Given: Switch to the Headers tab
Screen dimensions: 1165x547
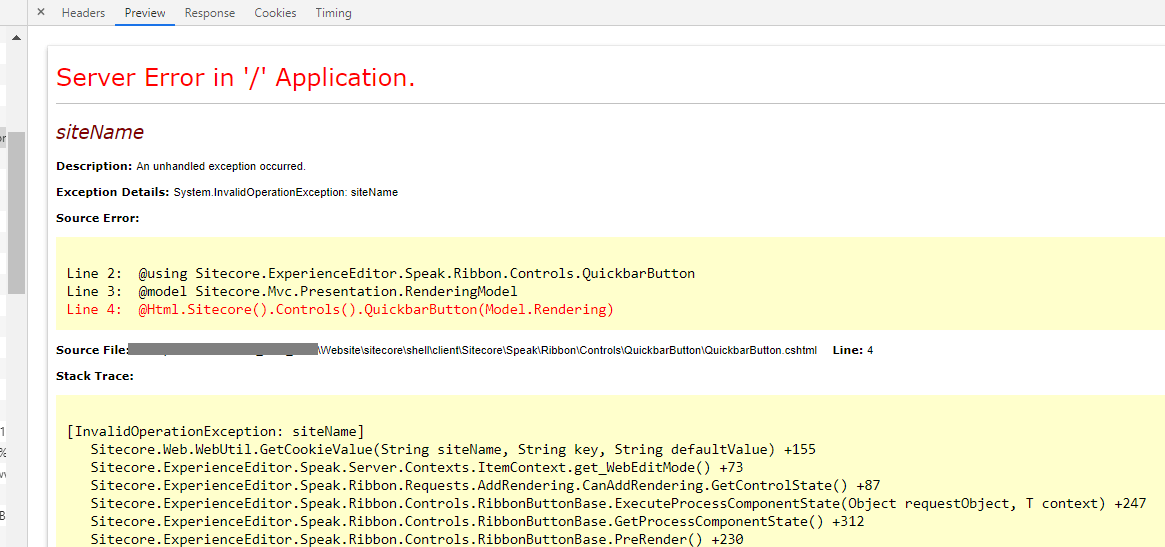Looking at the screenshot, I should click(83, 13).
